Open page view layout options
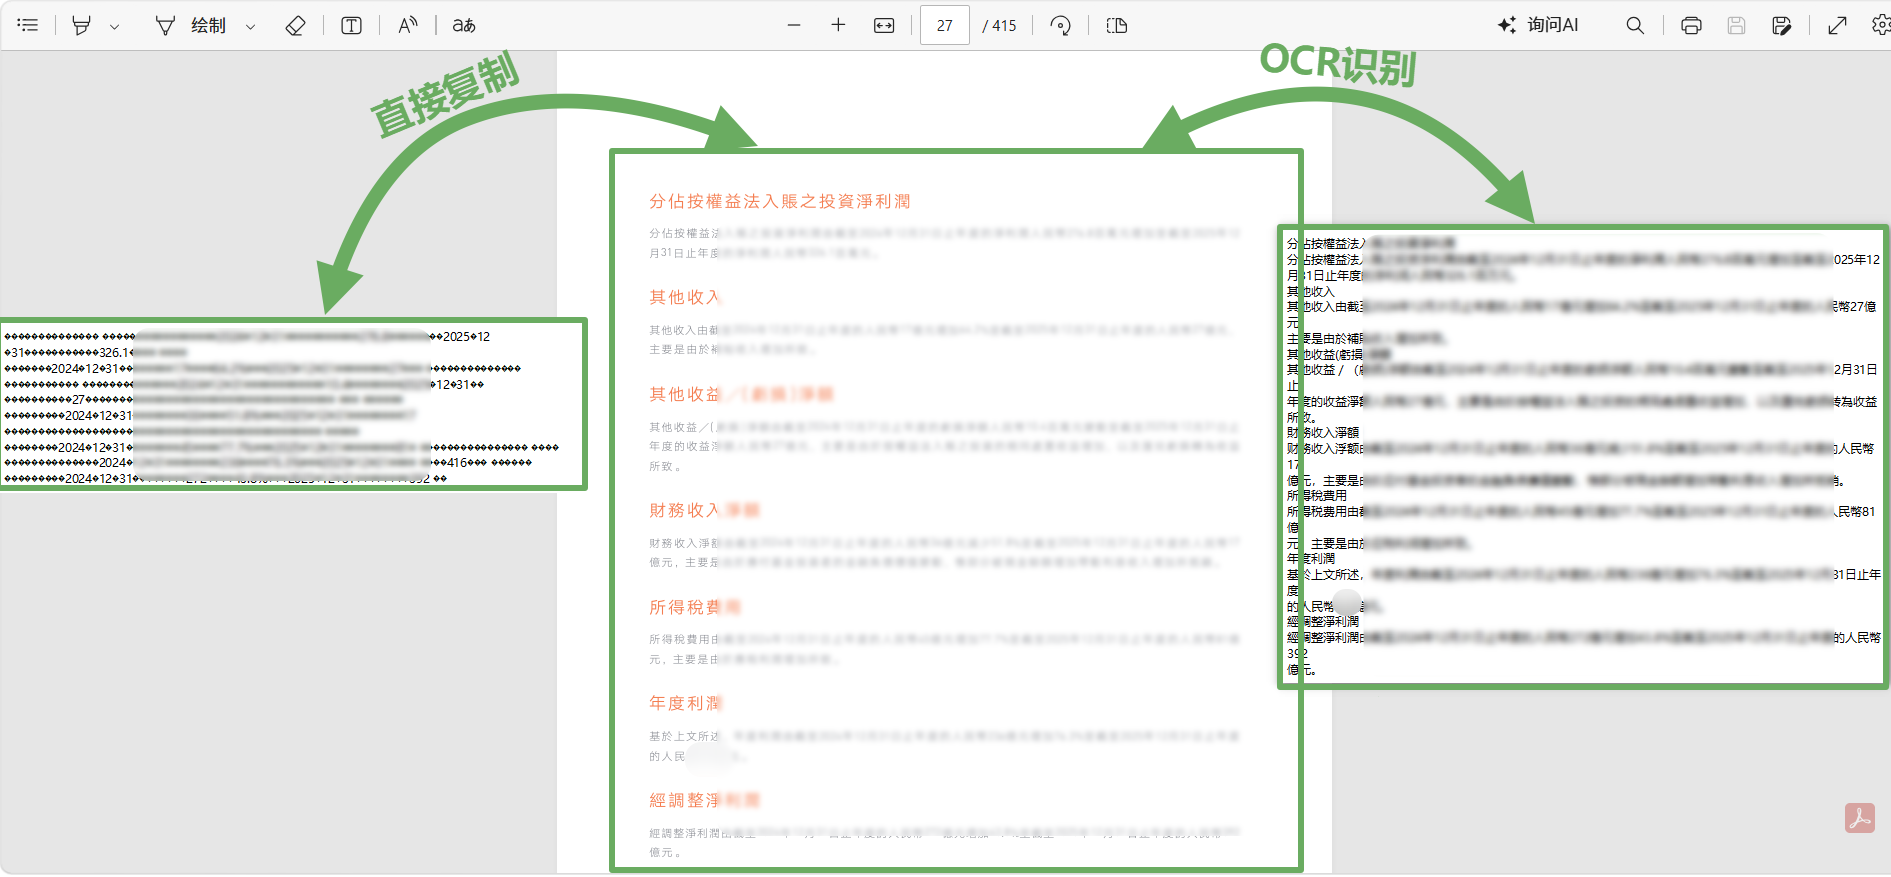Image resolution: width=1891 pixels, height=877 pixels. click(1117, 25)
